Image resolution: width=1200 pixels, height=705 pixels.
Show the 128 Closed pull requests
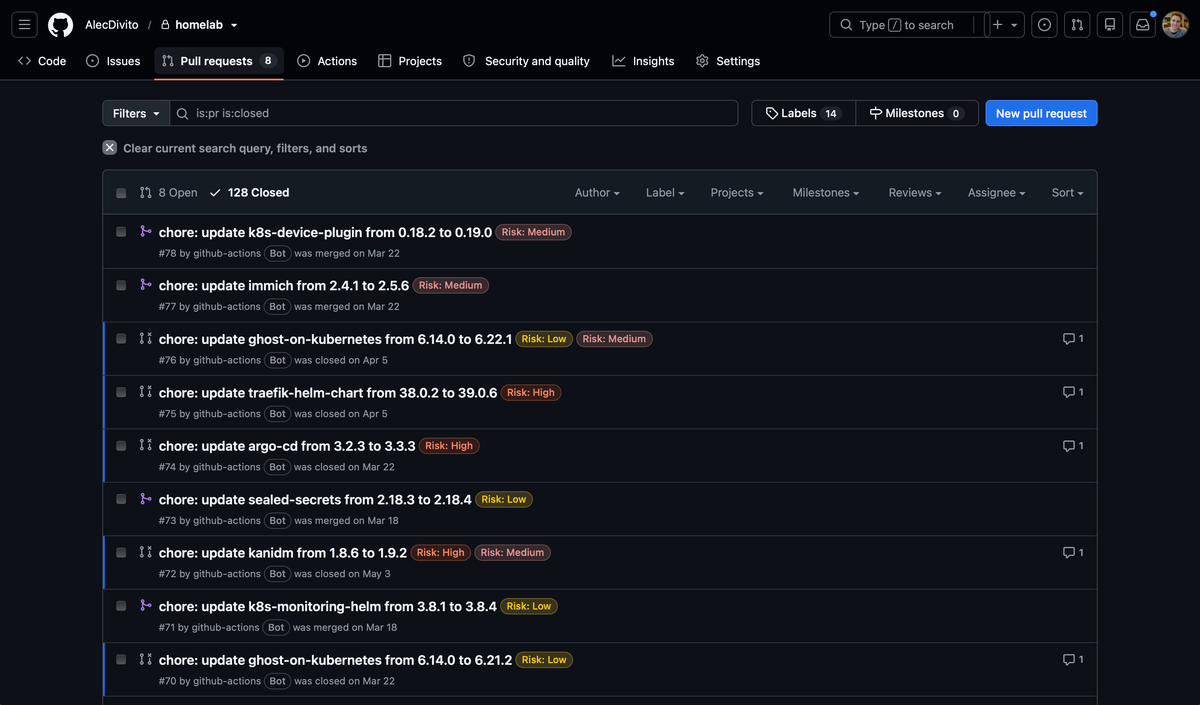coord(249,193)
